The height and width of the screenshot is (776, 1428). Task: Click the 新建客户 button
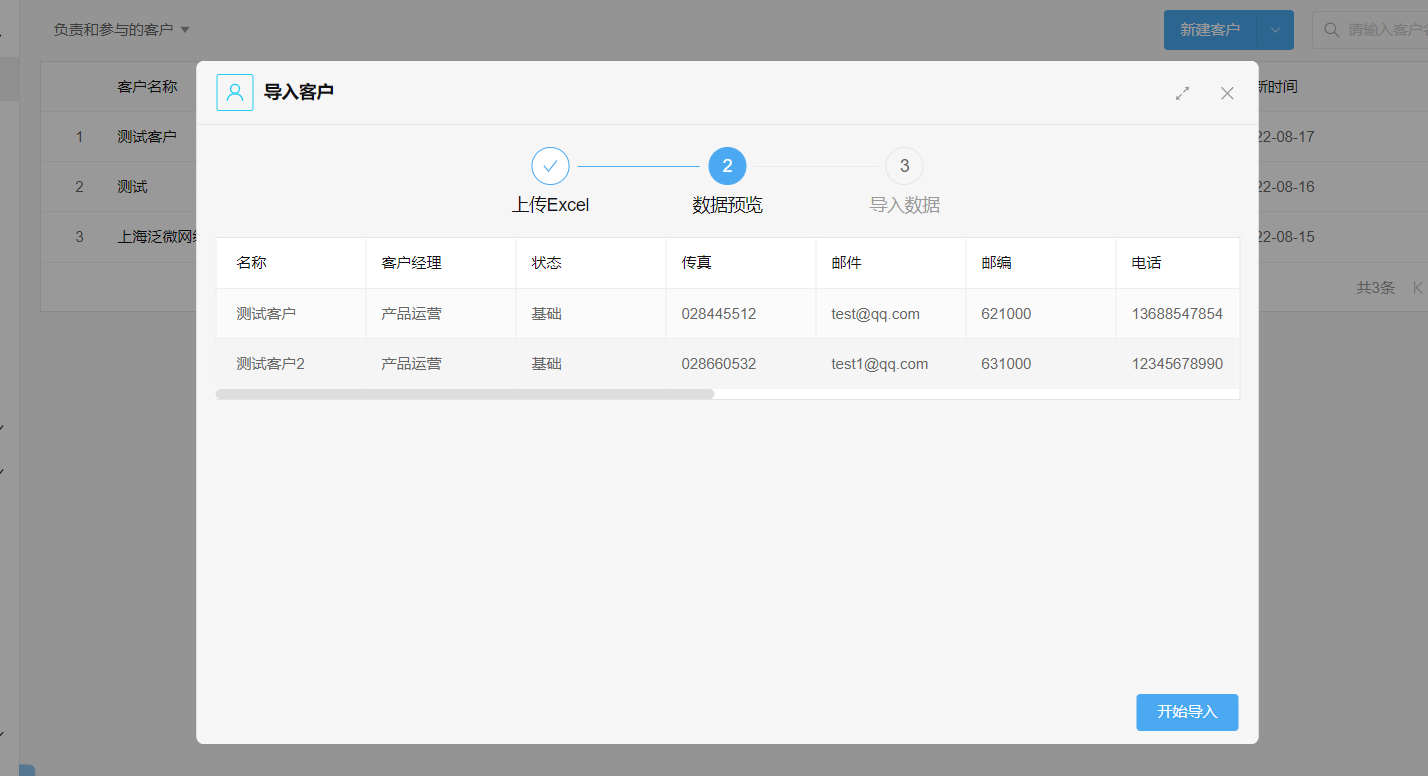pyautogui.click(x=1210, y=30)
